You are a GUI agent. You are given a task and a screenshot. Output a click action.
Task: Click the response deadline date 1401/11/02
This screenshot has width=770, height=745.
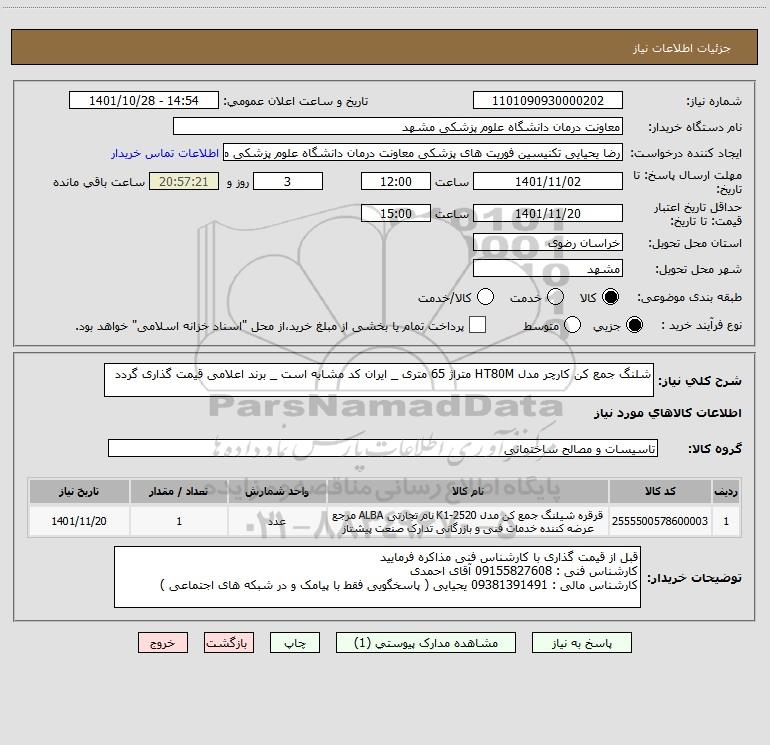point(548,182)
